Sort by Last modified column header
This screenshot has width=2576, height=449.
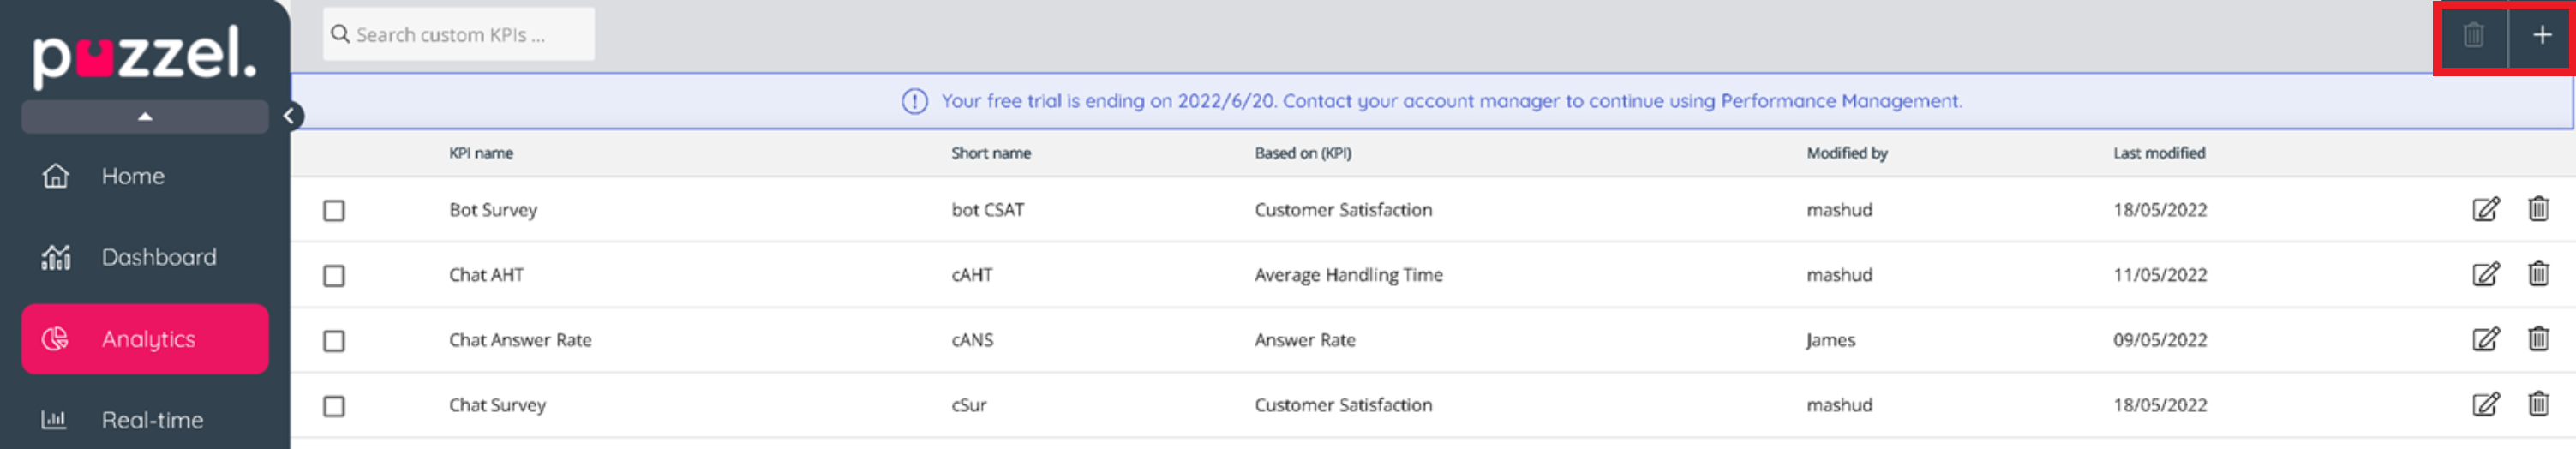point(2158,153)
